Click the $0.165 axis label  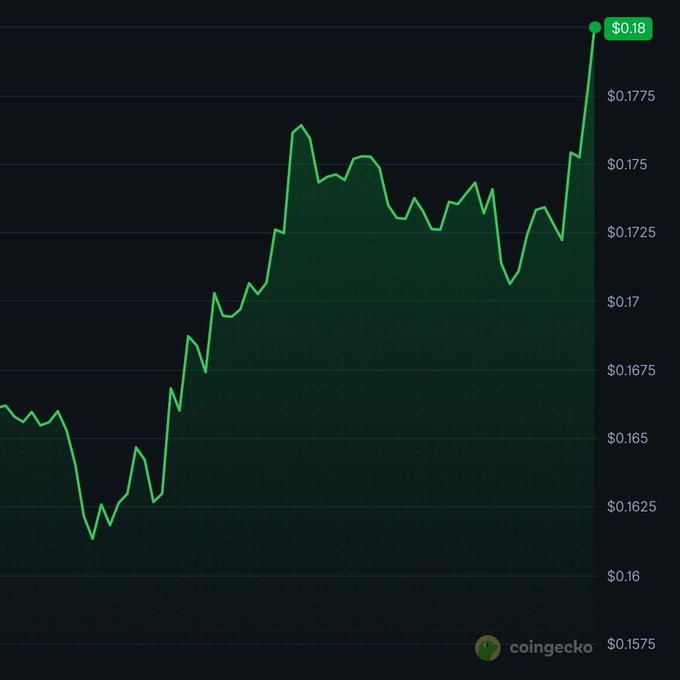[628, 438]
